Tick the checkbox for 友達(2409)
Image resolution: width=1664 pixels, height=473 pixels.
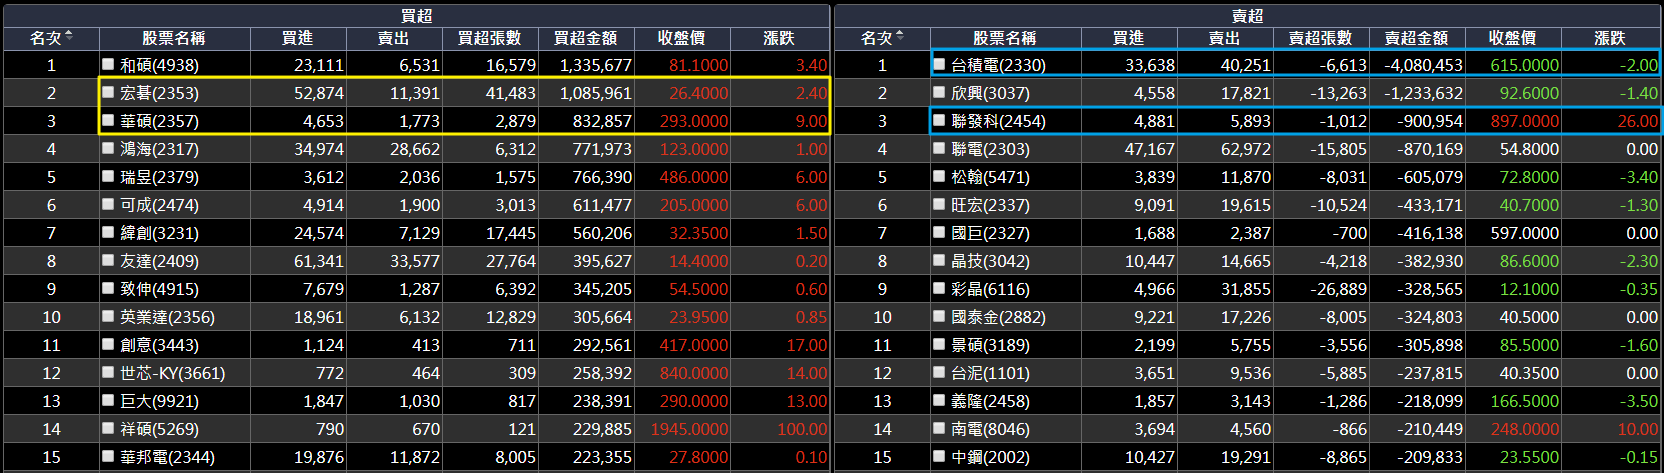[x=108, y=260]
